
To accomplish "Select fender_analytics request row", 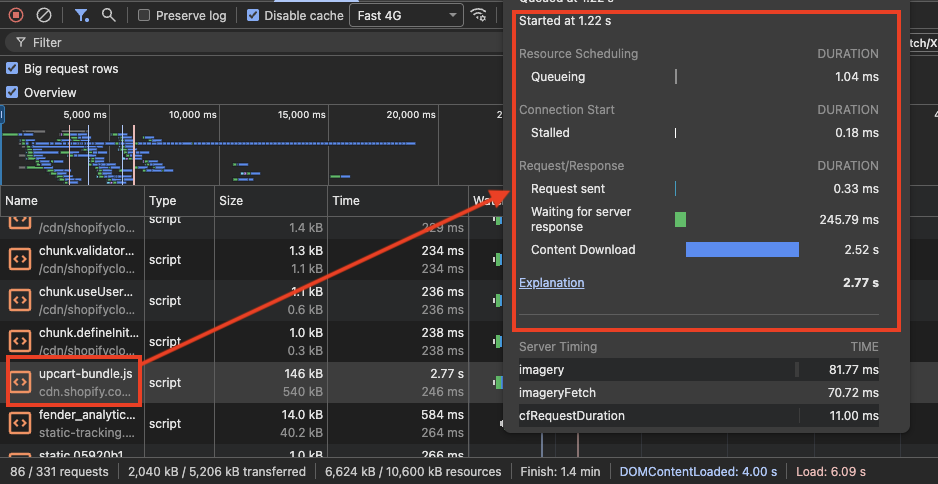I will (x=251, y=423).
